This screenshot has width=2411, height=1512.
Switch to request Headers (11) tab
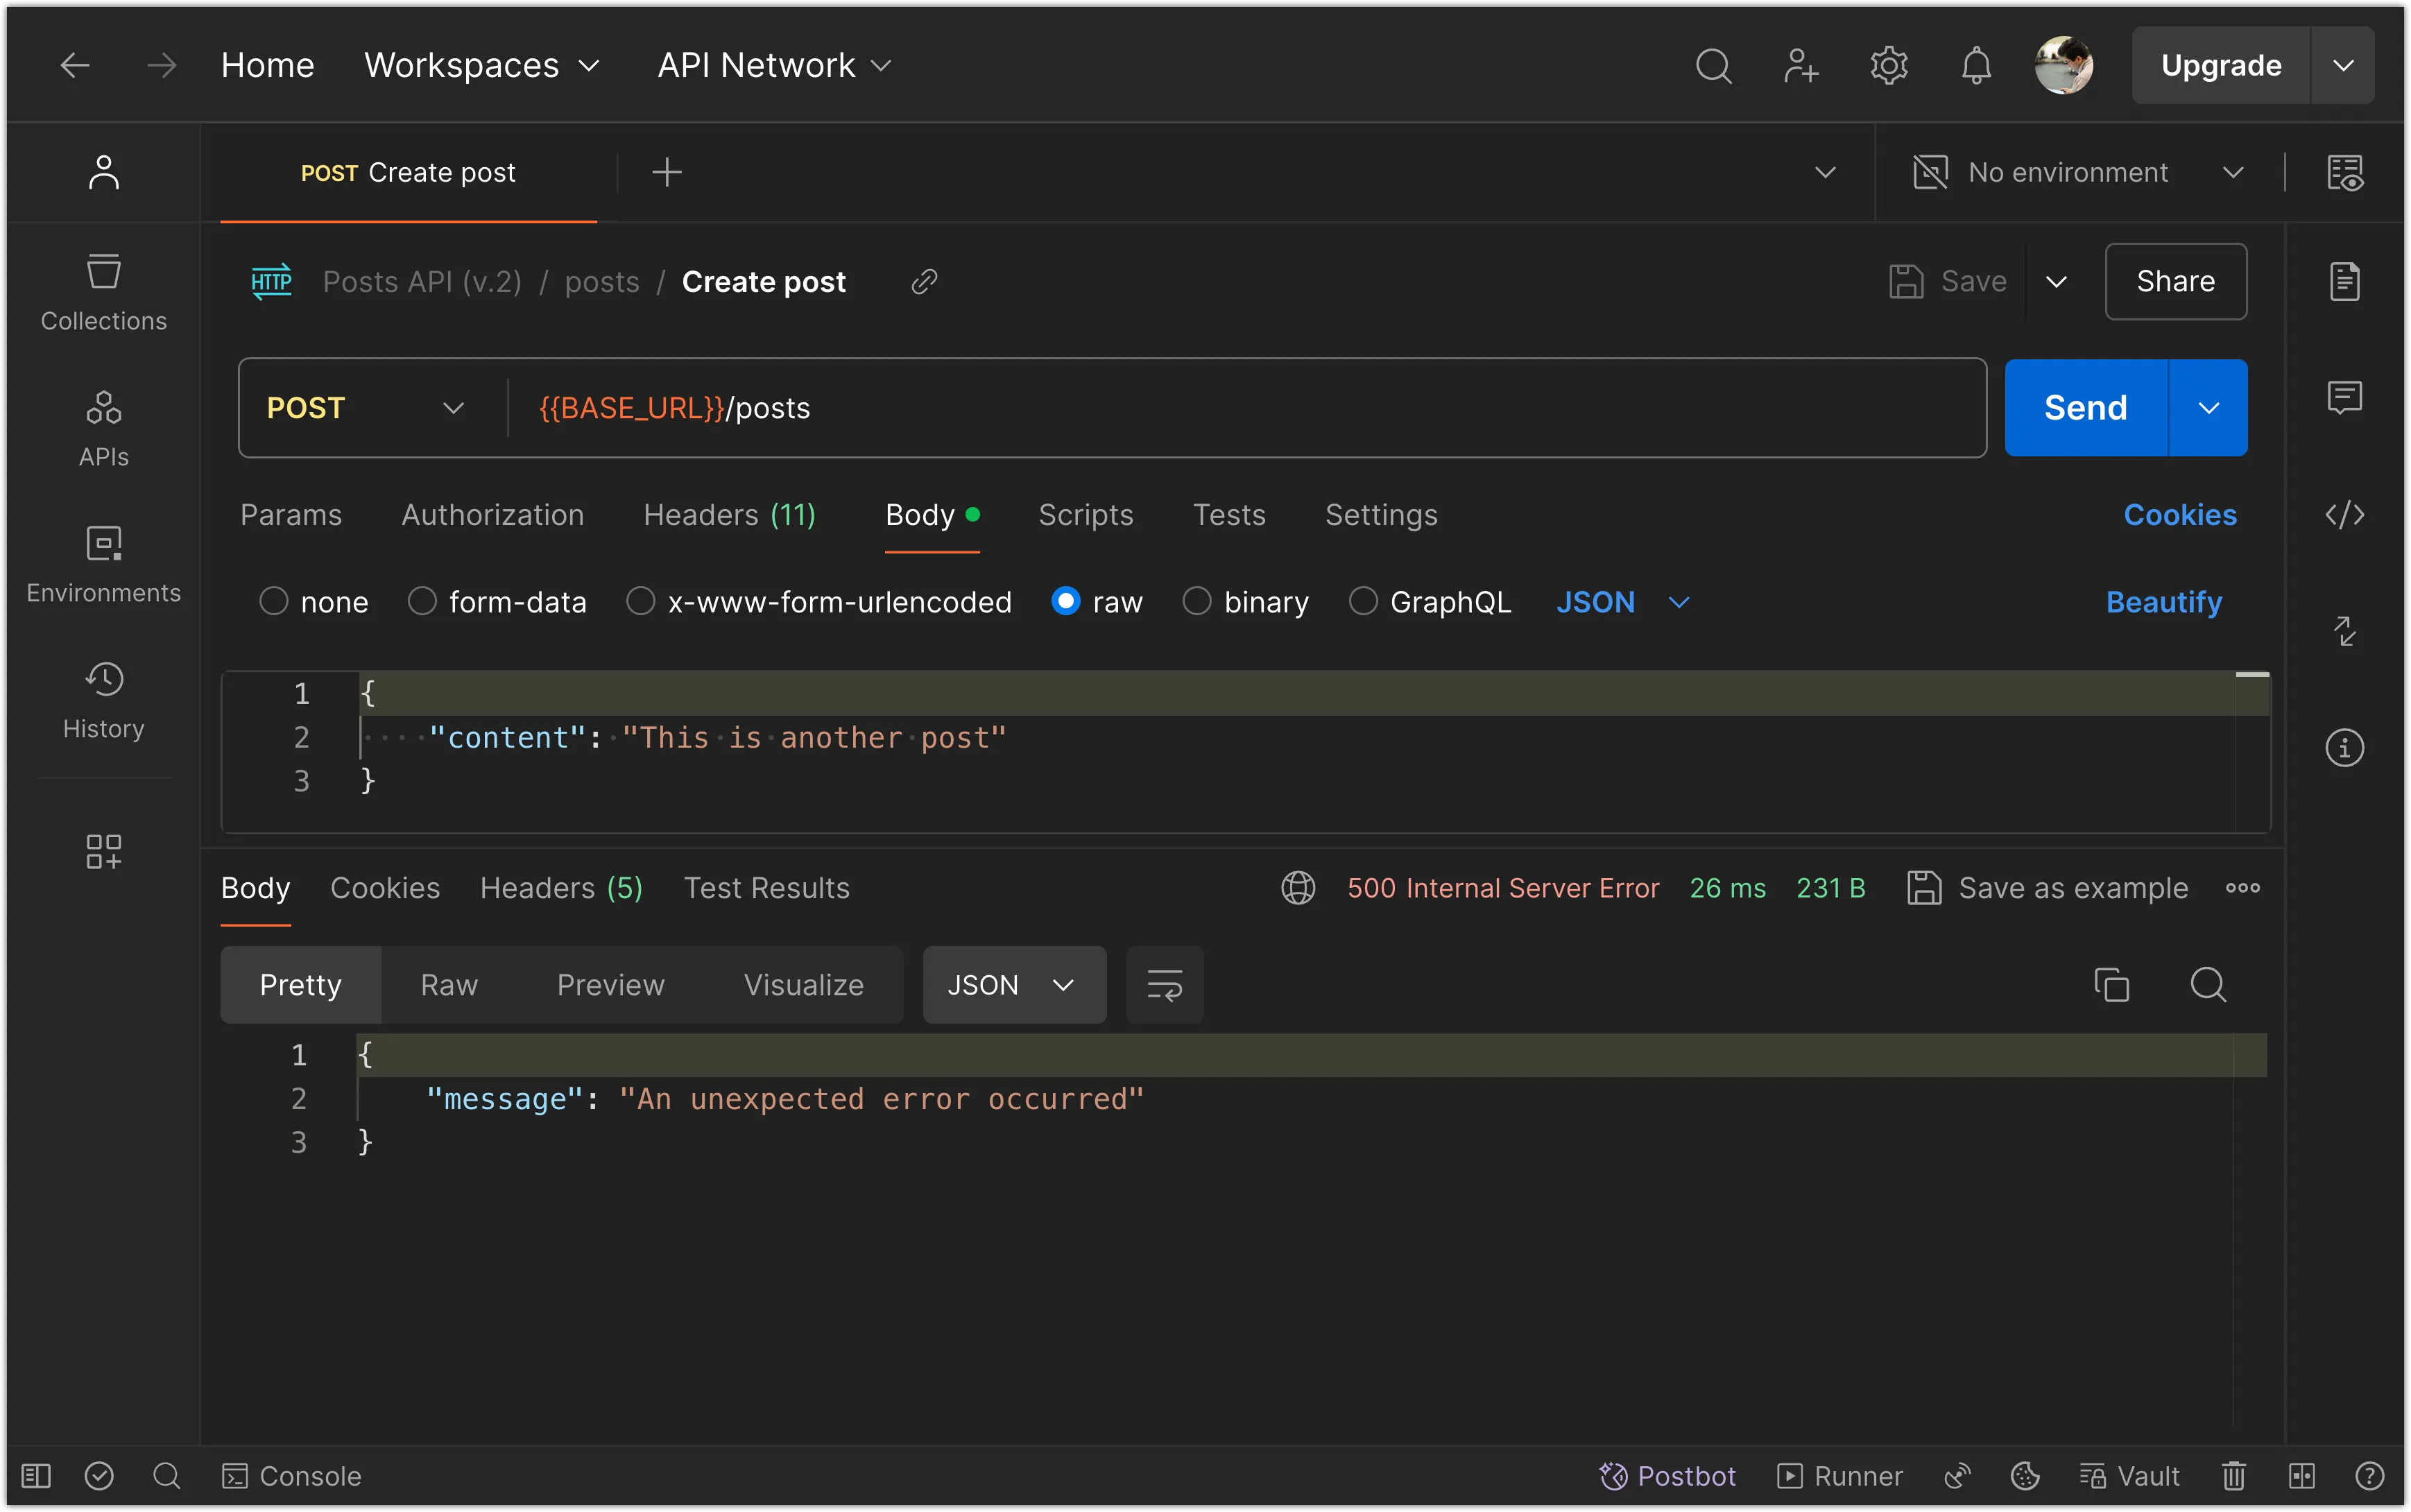point(730,515)
